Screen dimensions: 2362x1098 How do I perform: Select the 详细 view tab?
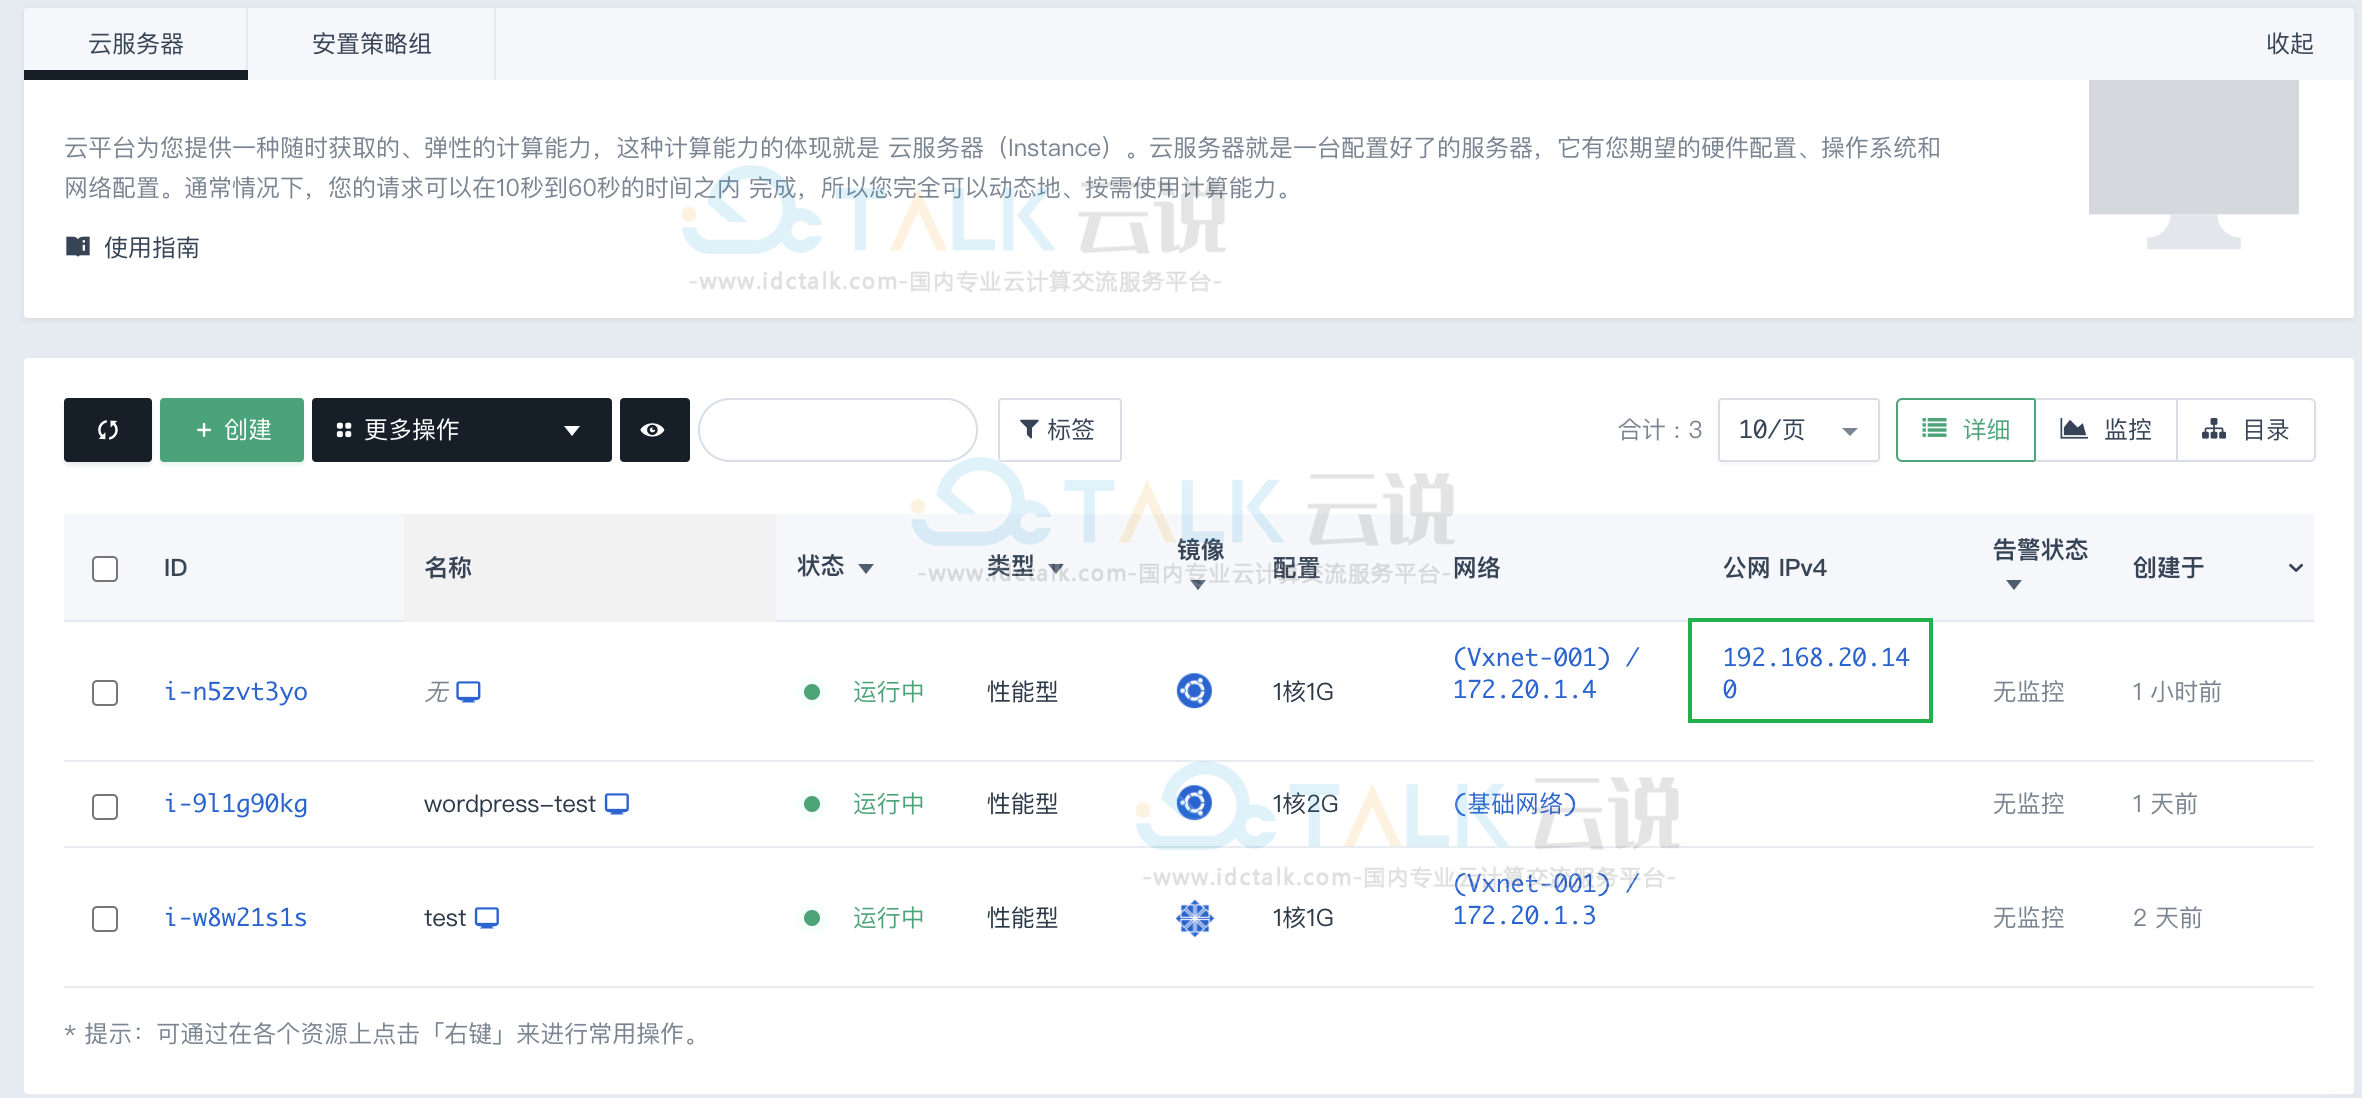tap(1966, 430)
